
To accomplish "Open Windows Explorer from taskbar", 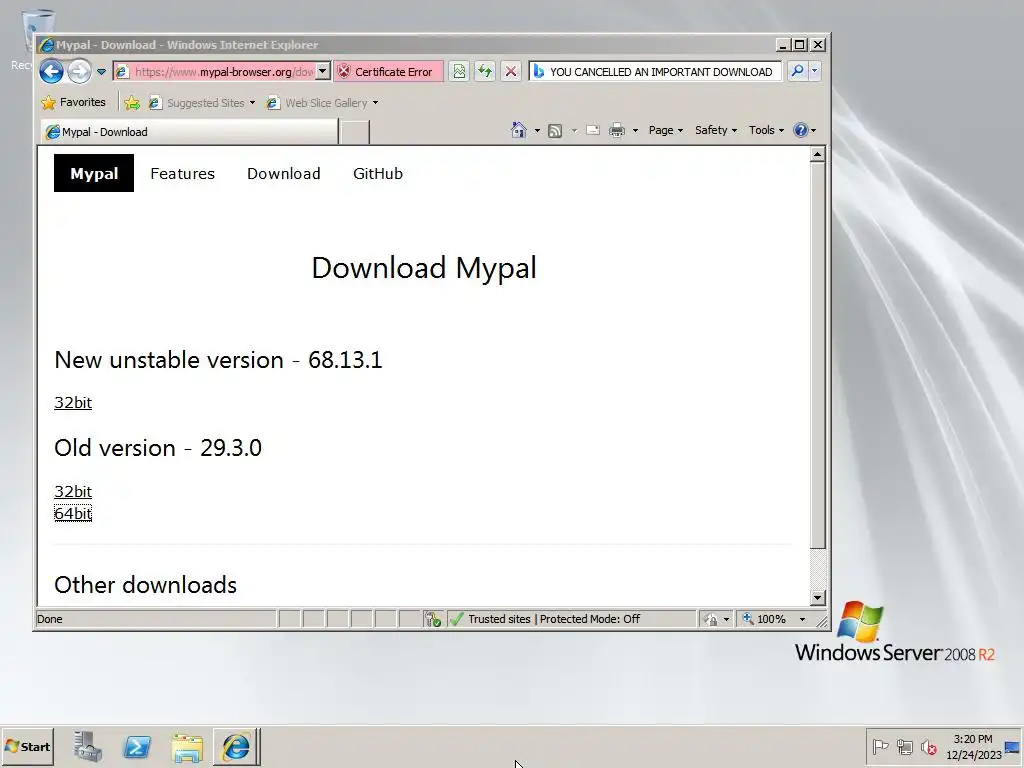I will point(187,746).
